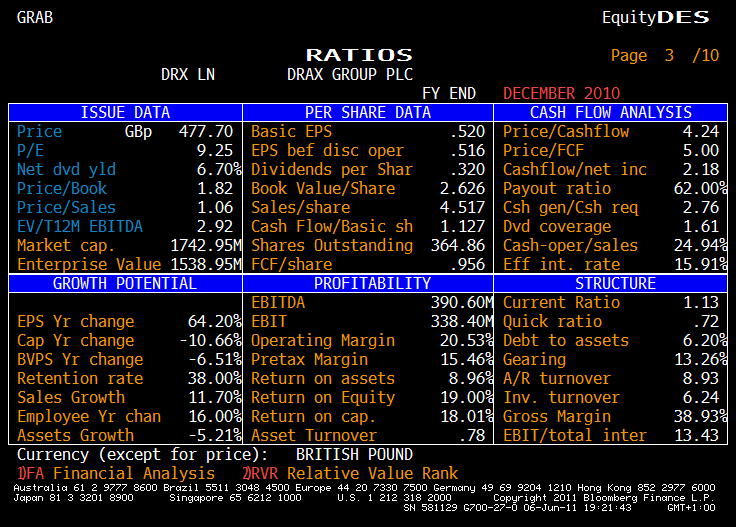Click the STRUCTURE section header
Screen dimensions: 736x527
click(611, 283)
